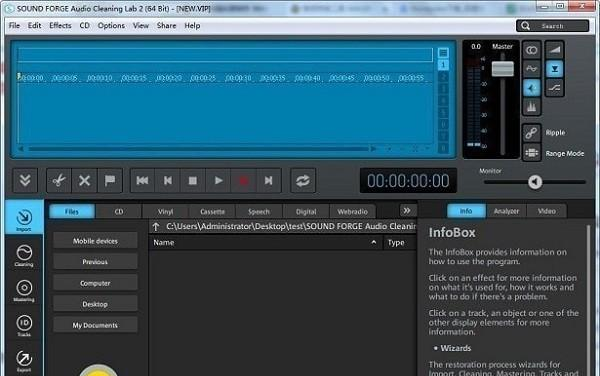Collapse panel with double-chevron down icon
The image size is (600, 376).
pos(25,180)
